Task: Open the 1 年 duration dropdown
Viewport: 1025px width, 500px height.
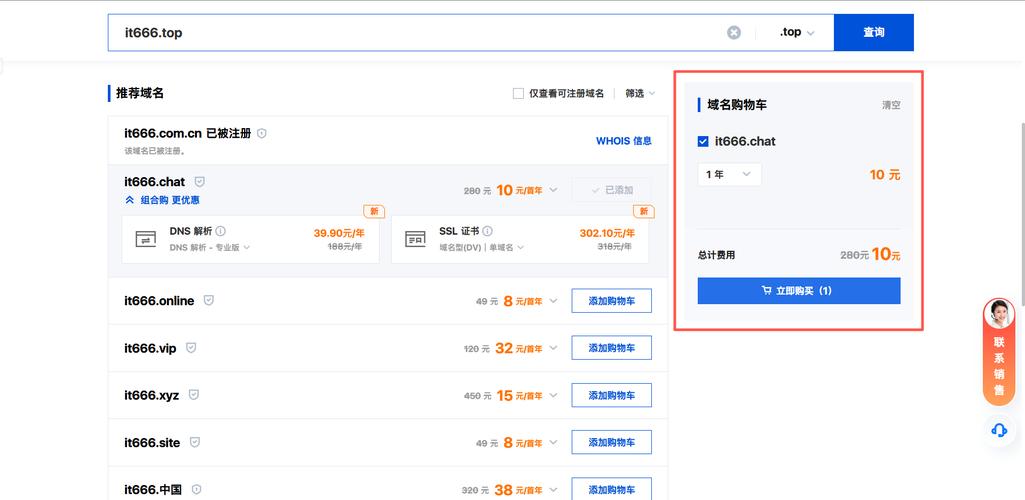Action: (x=729, y=175)
